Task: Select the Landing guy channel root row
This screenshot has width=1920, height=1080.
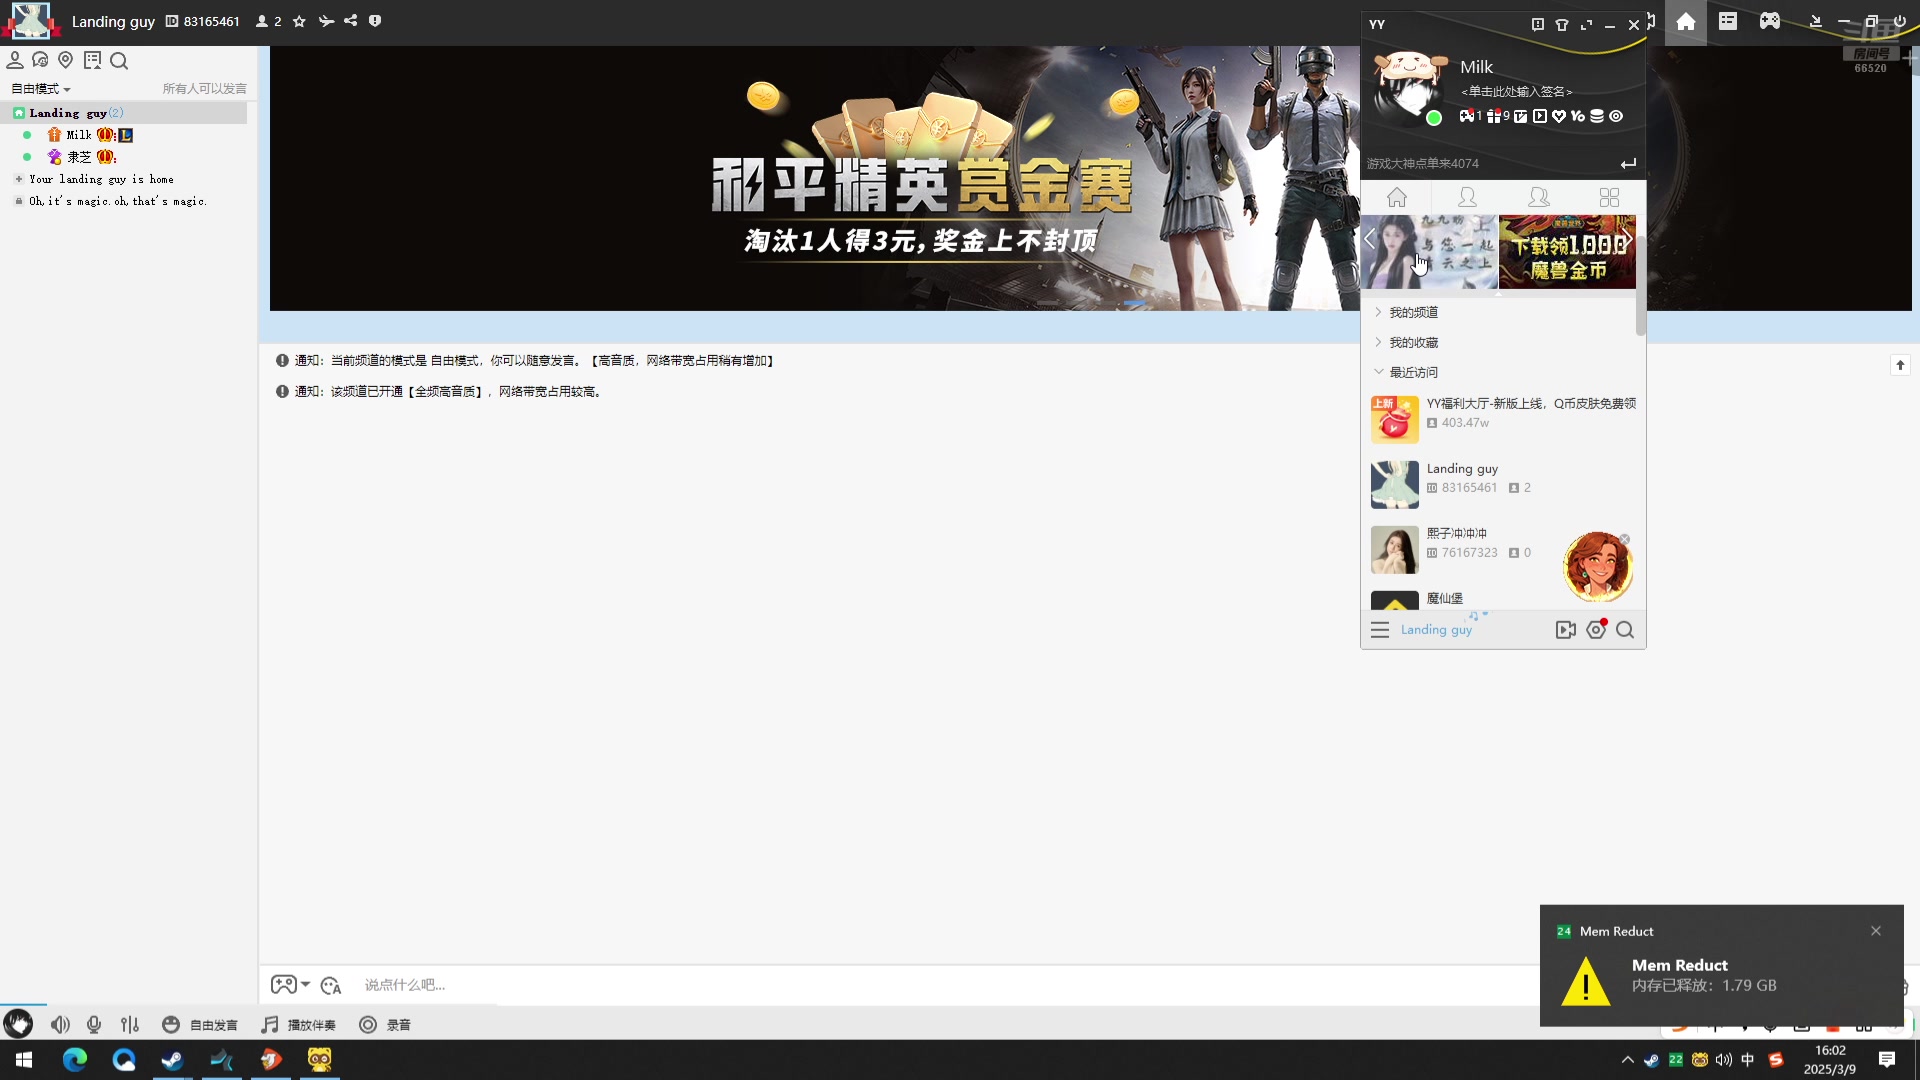Action: 124,113
